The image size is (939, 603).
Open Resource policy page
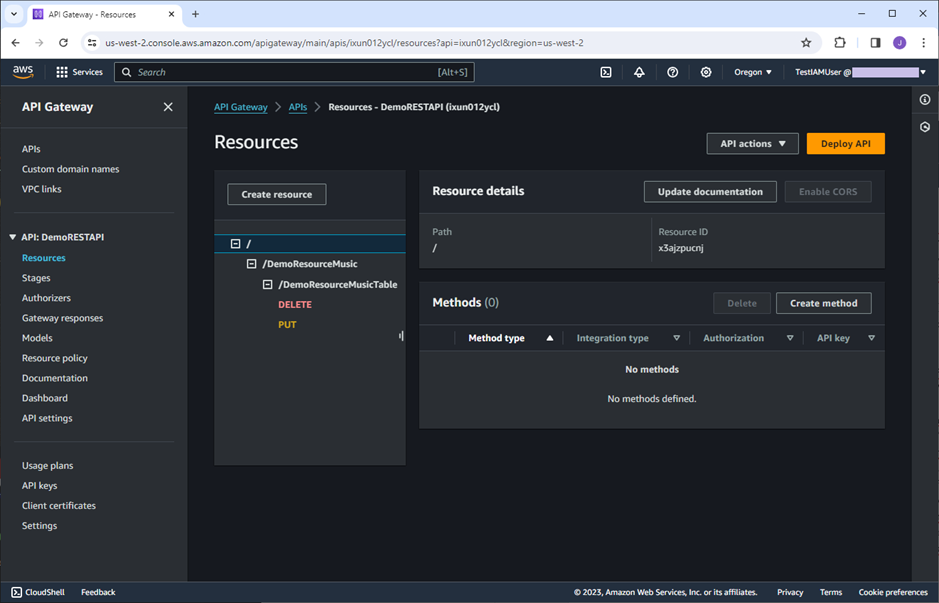click(x=54, y=358)
